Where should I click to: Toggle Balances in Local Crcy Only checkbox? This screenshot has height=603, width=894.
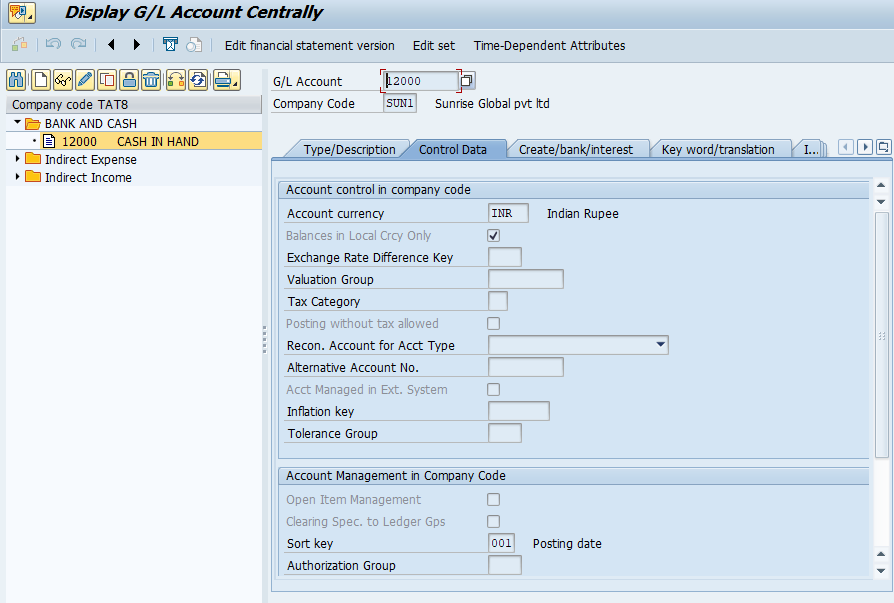(x=494, y=235)
